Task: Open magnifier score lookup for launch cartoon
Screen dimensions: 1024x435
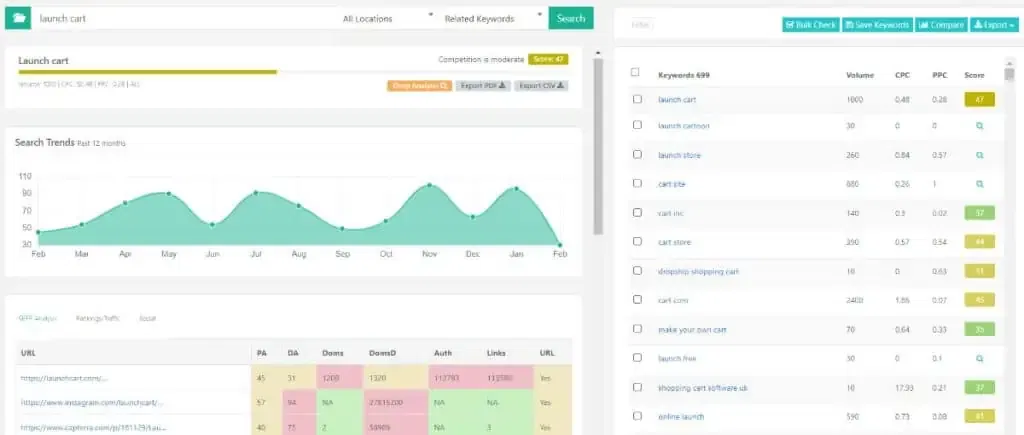Action: (979, 125)
